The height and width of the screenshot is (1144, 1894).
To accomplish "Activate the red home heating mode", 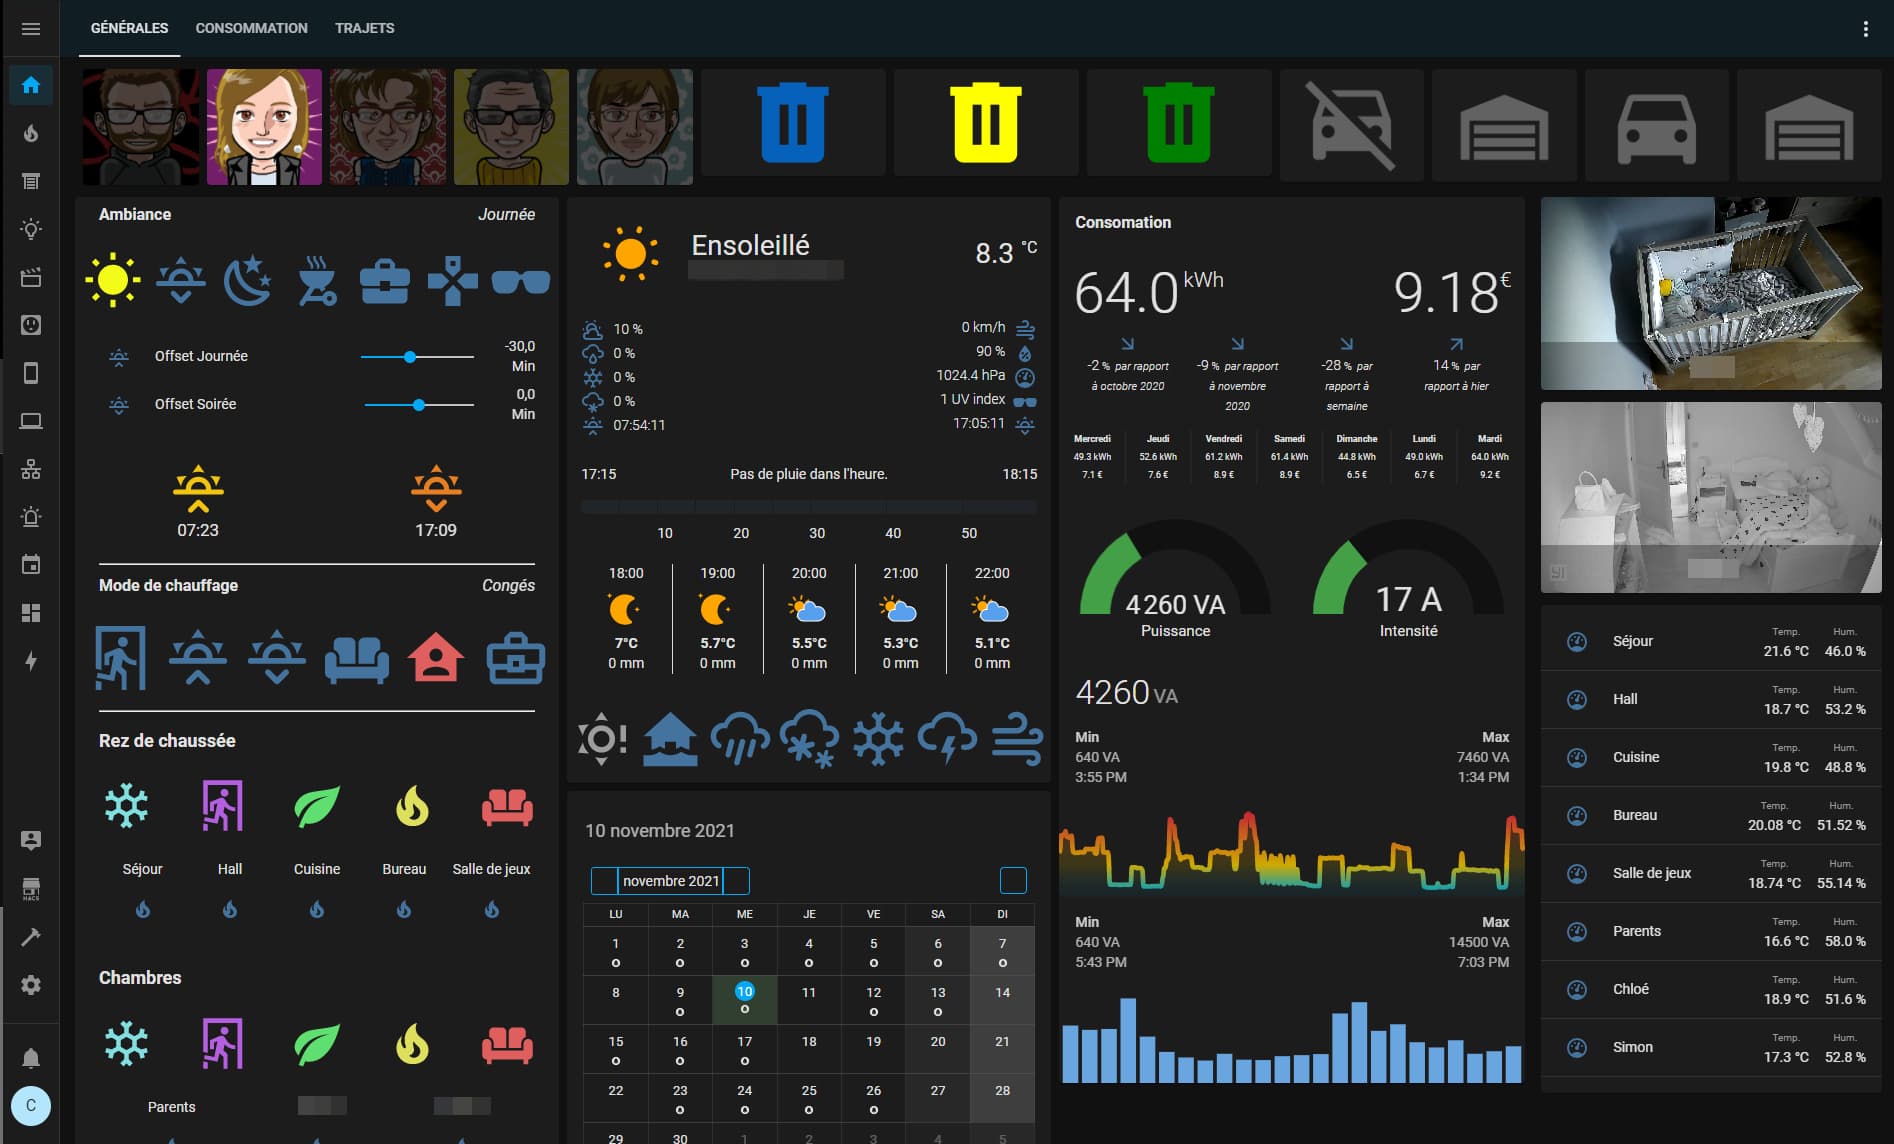I will click(x=436, y=658).
